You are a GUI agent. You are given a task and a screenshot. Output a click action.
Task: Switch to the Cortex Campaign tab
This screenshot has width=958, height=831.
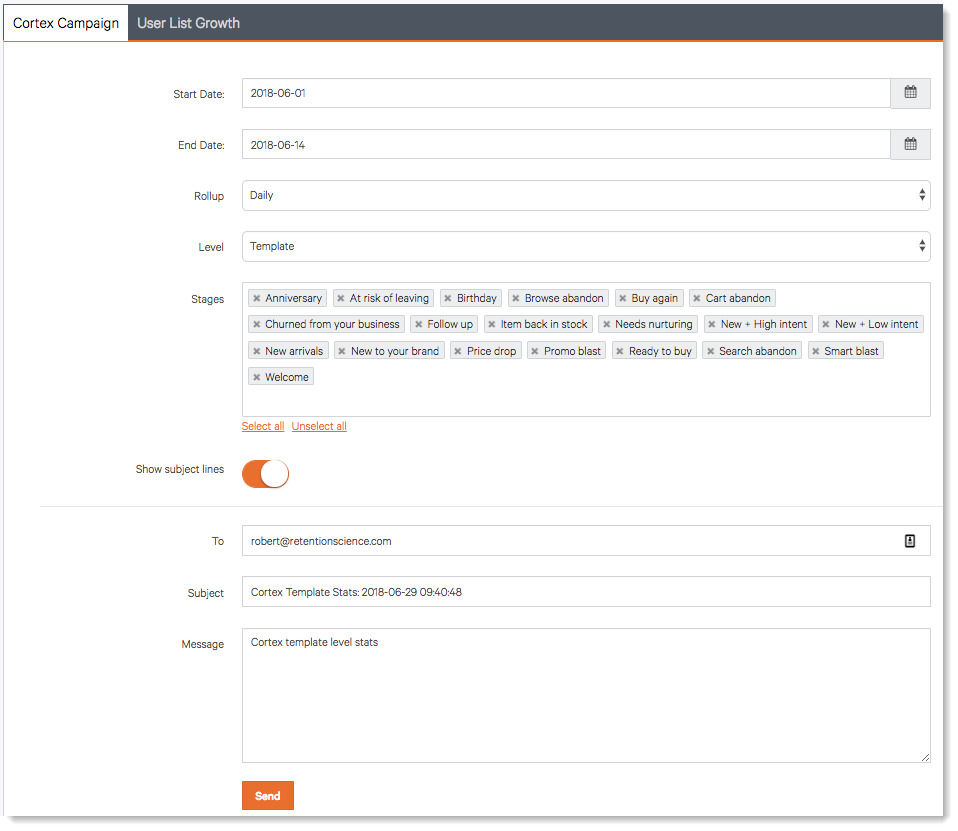pos(66,23)
